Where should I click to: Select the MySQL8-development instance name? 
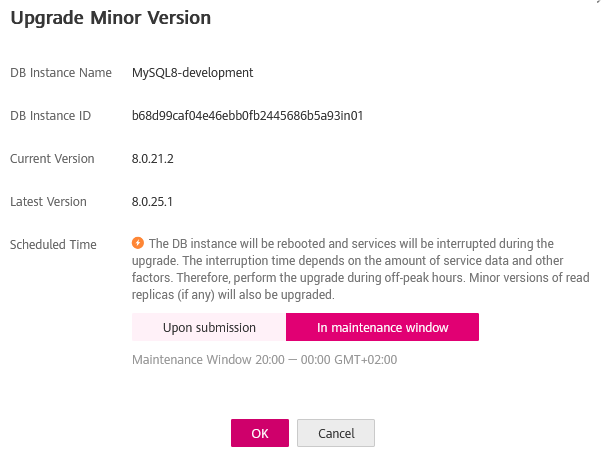coord(193,73)
